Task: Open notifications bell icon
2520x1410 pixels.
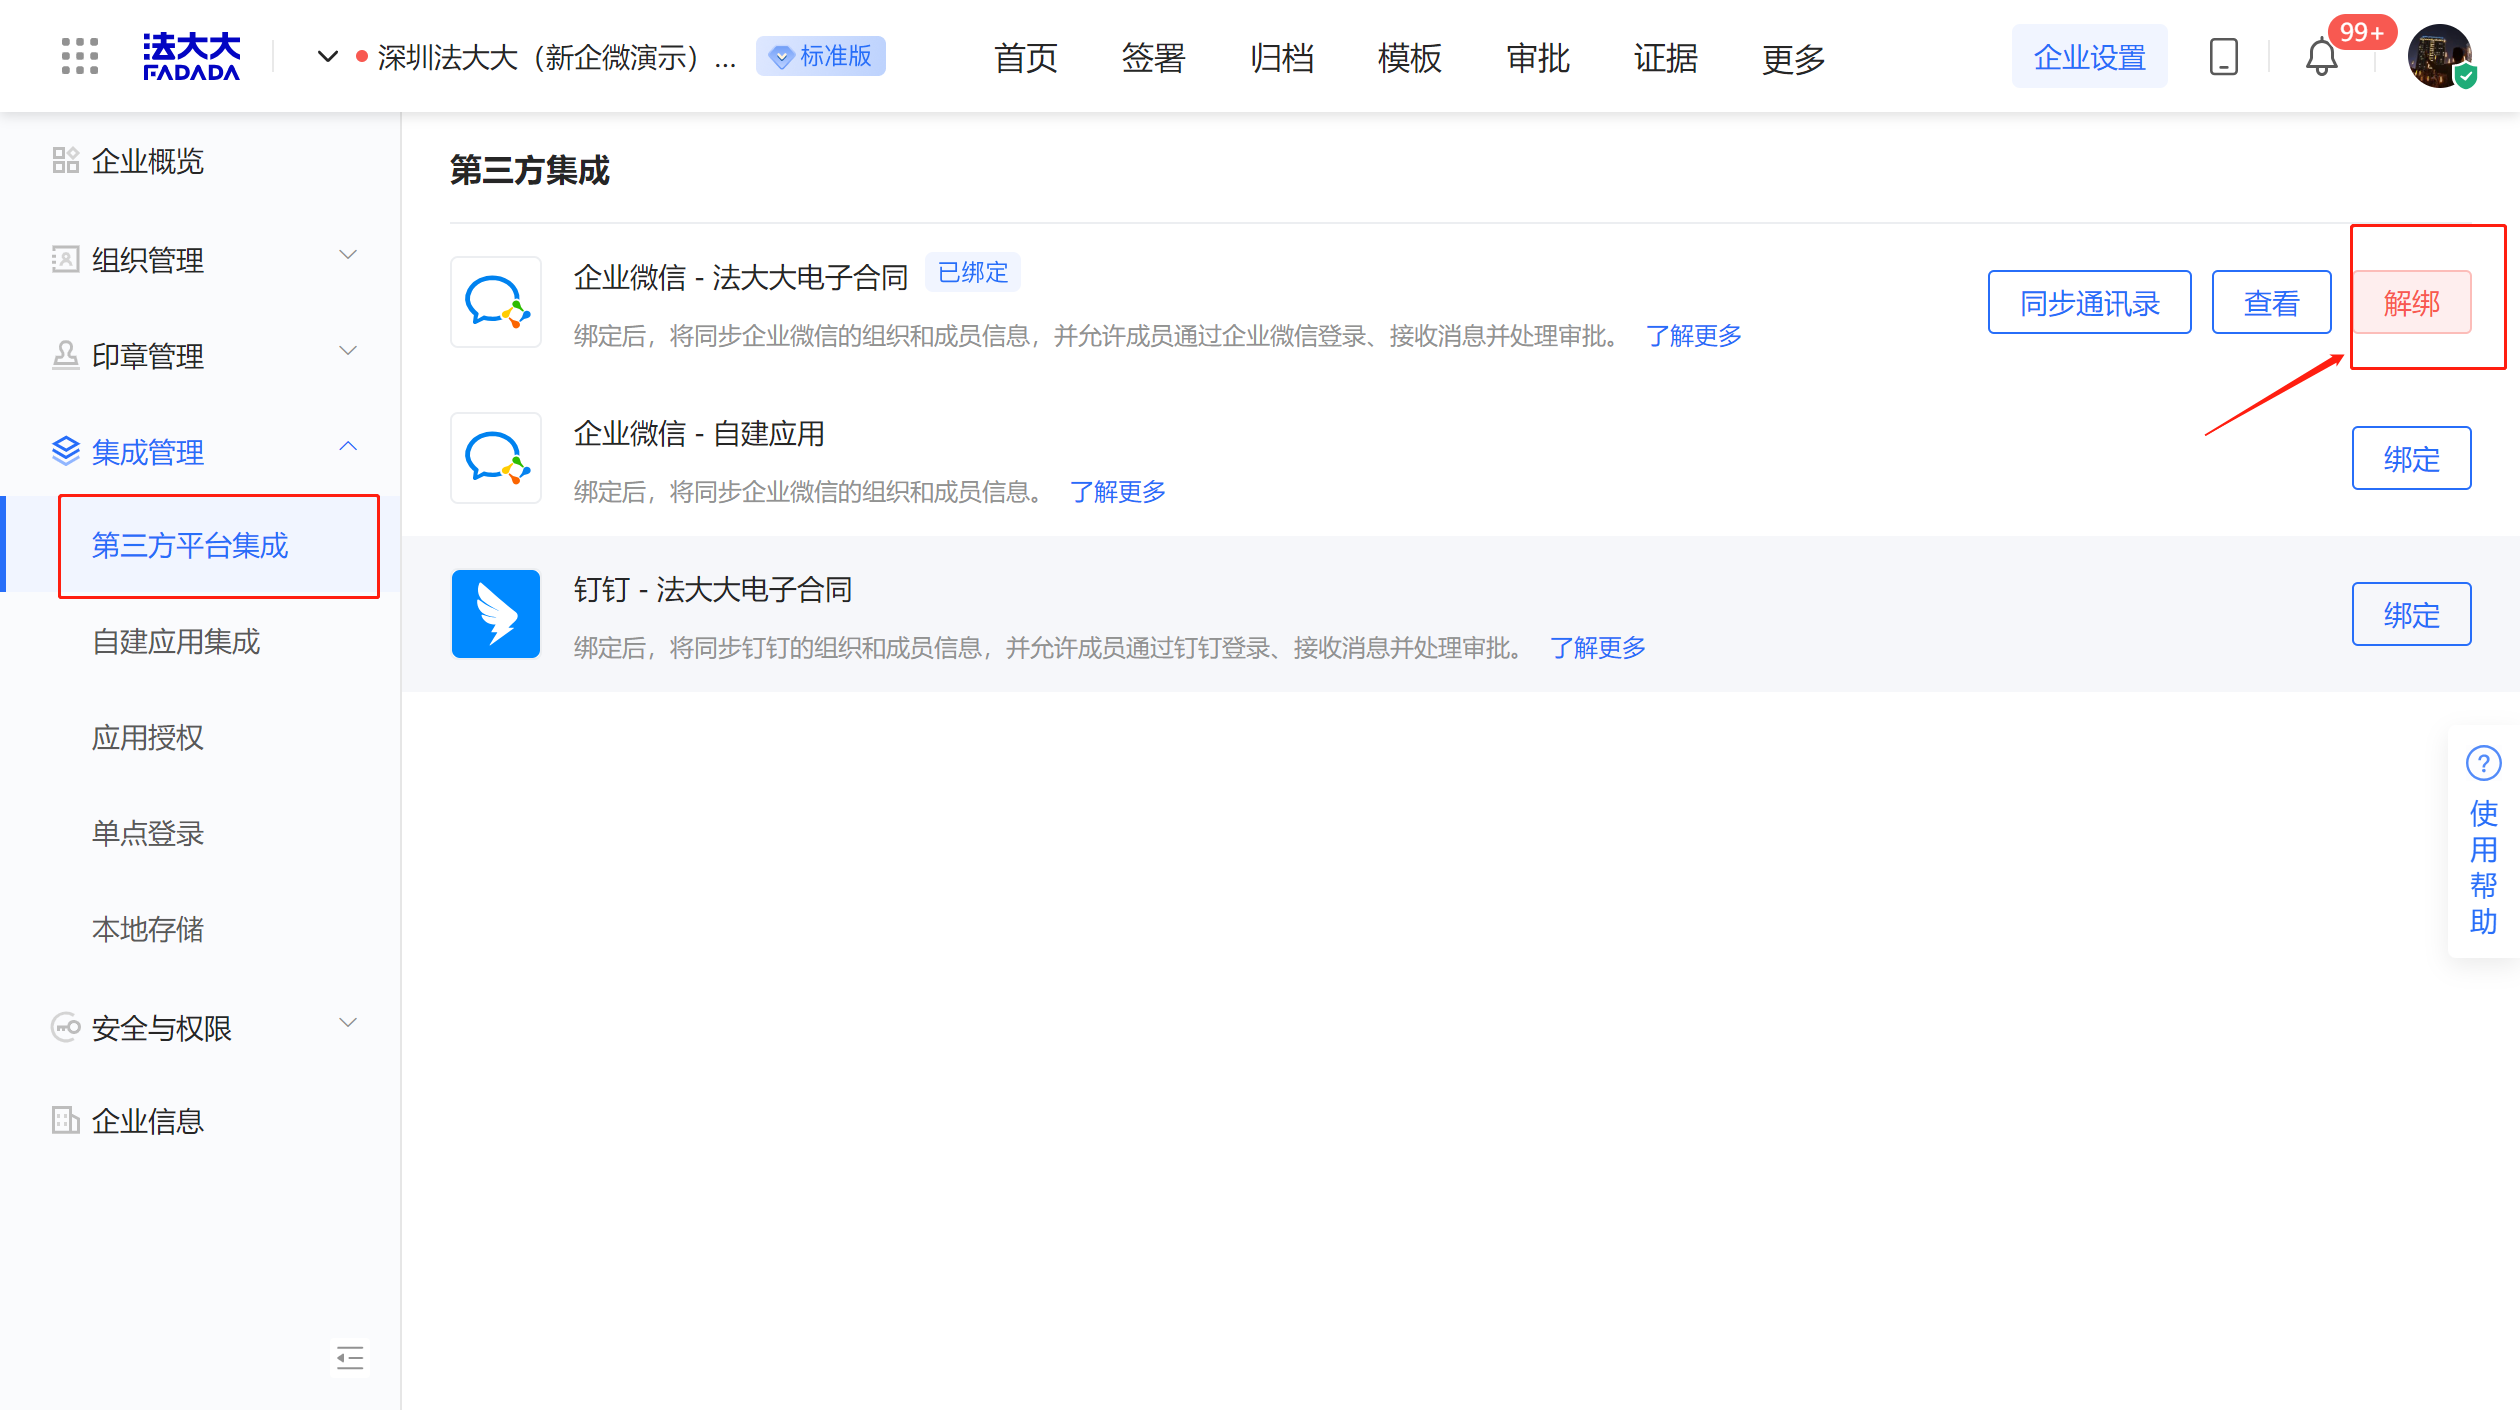Action: click(x=2321, y=56)
